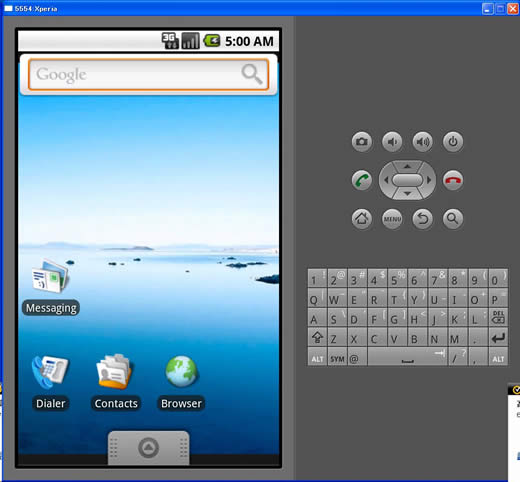
Task: Click the emulator back arrow button
Action: [x=422, y=219]
